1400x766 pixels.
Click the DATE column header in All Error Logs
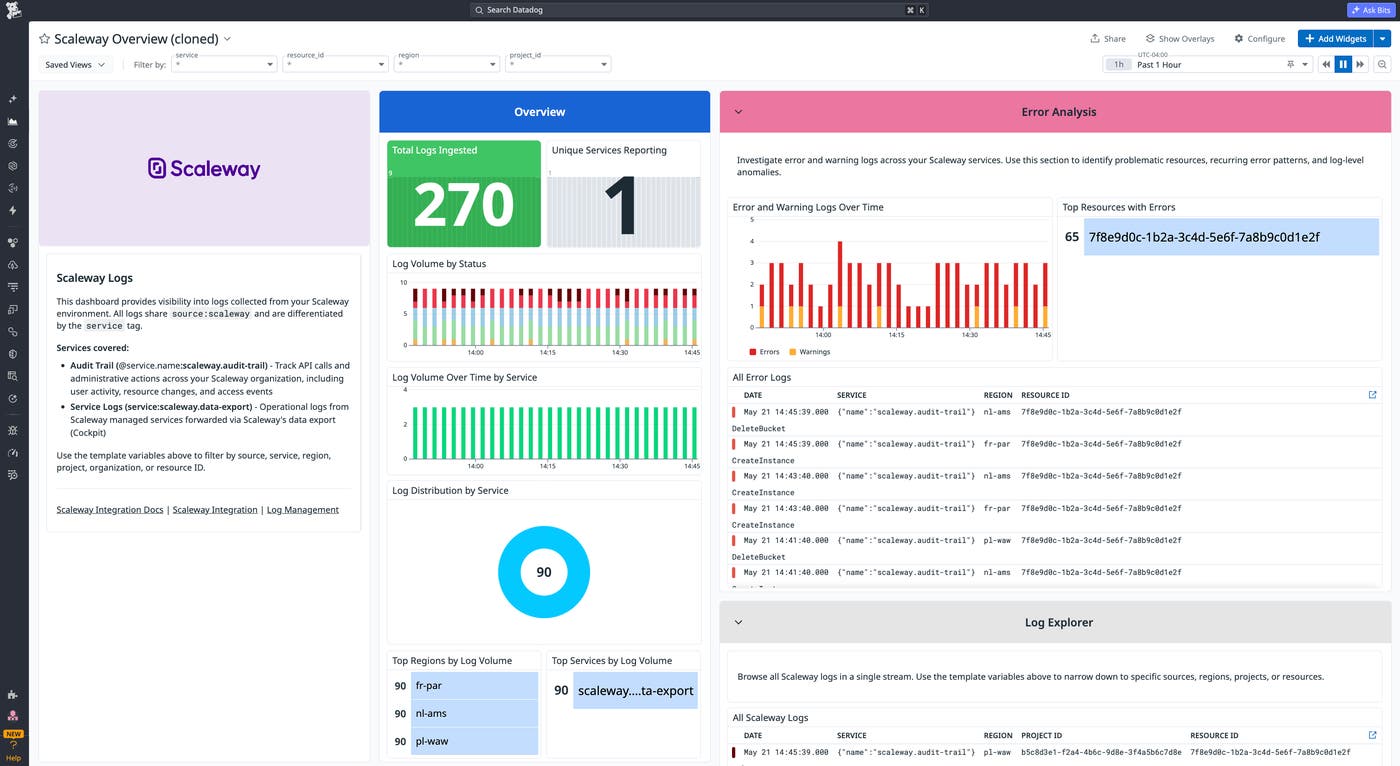(x=753, y=395)
